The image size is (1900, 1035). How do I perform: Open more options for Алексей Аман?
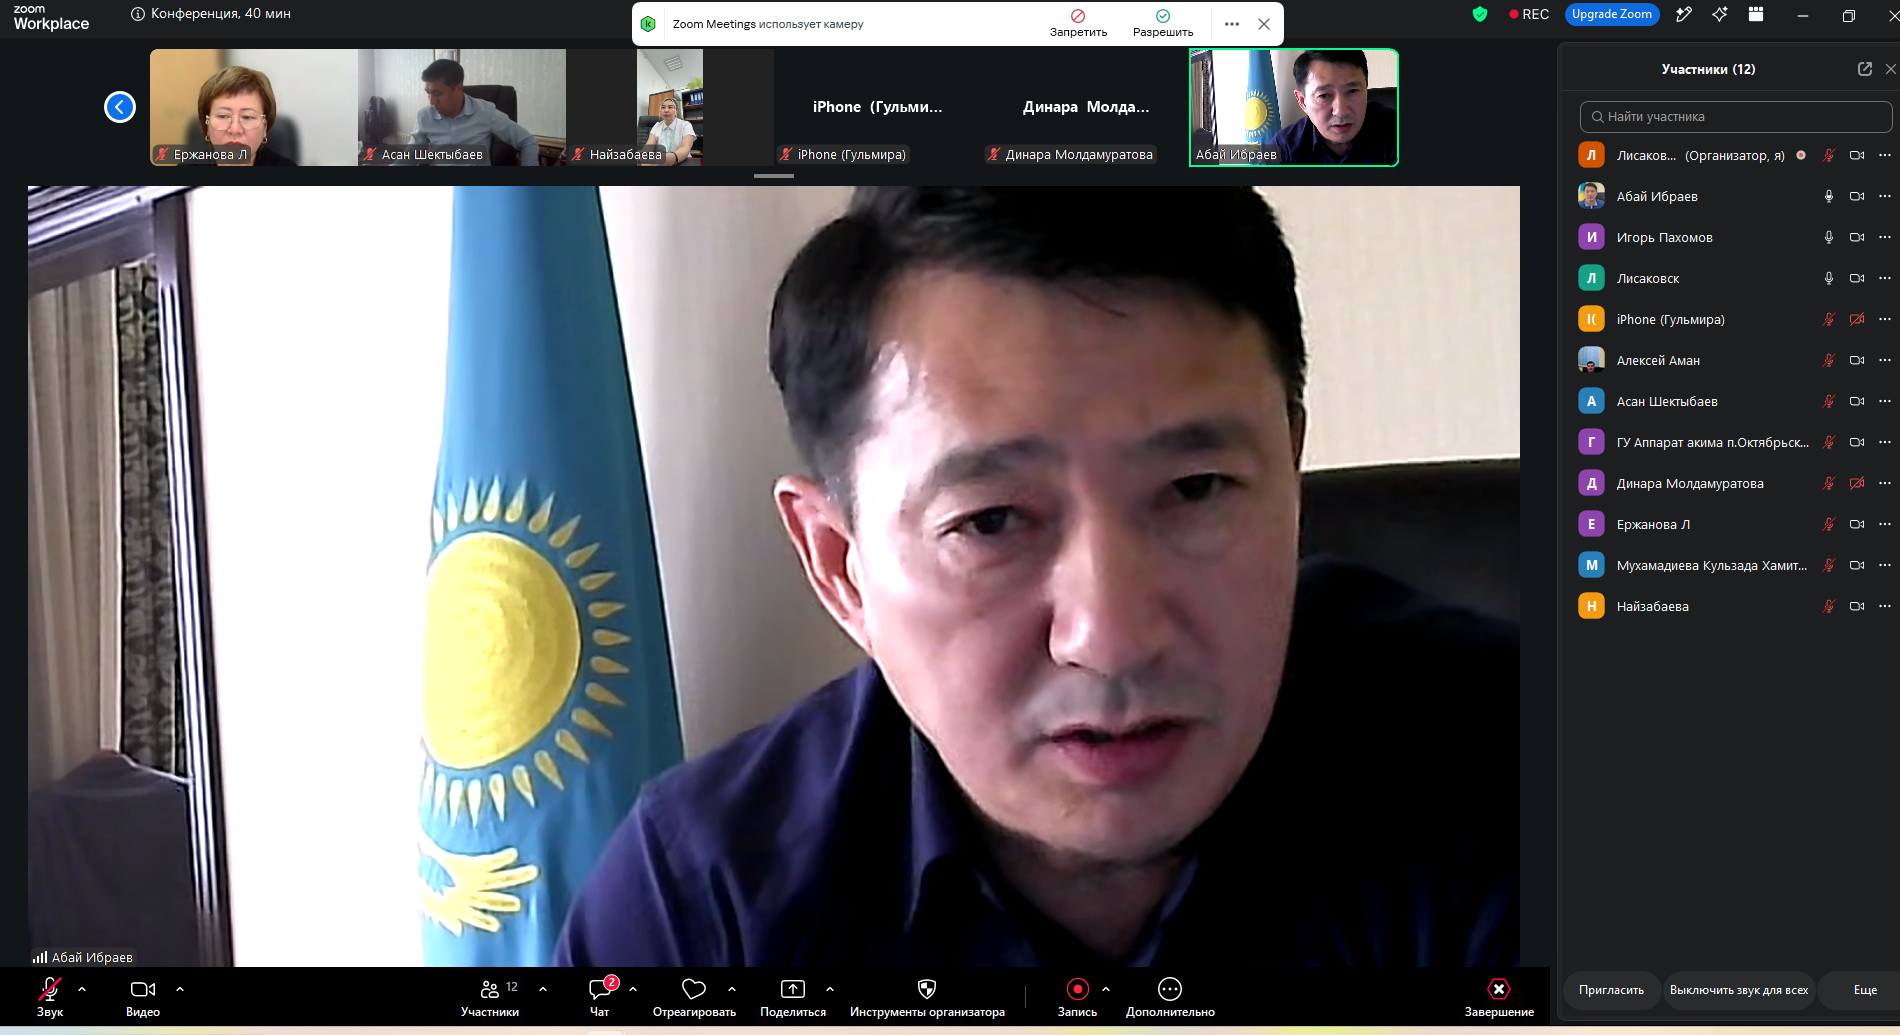pyautogui.click(x=1885, y=360)
